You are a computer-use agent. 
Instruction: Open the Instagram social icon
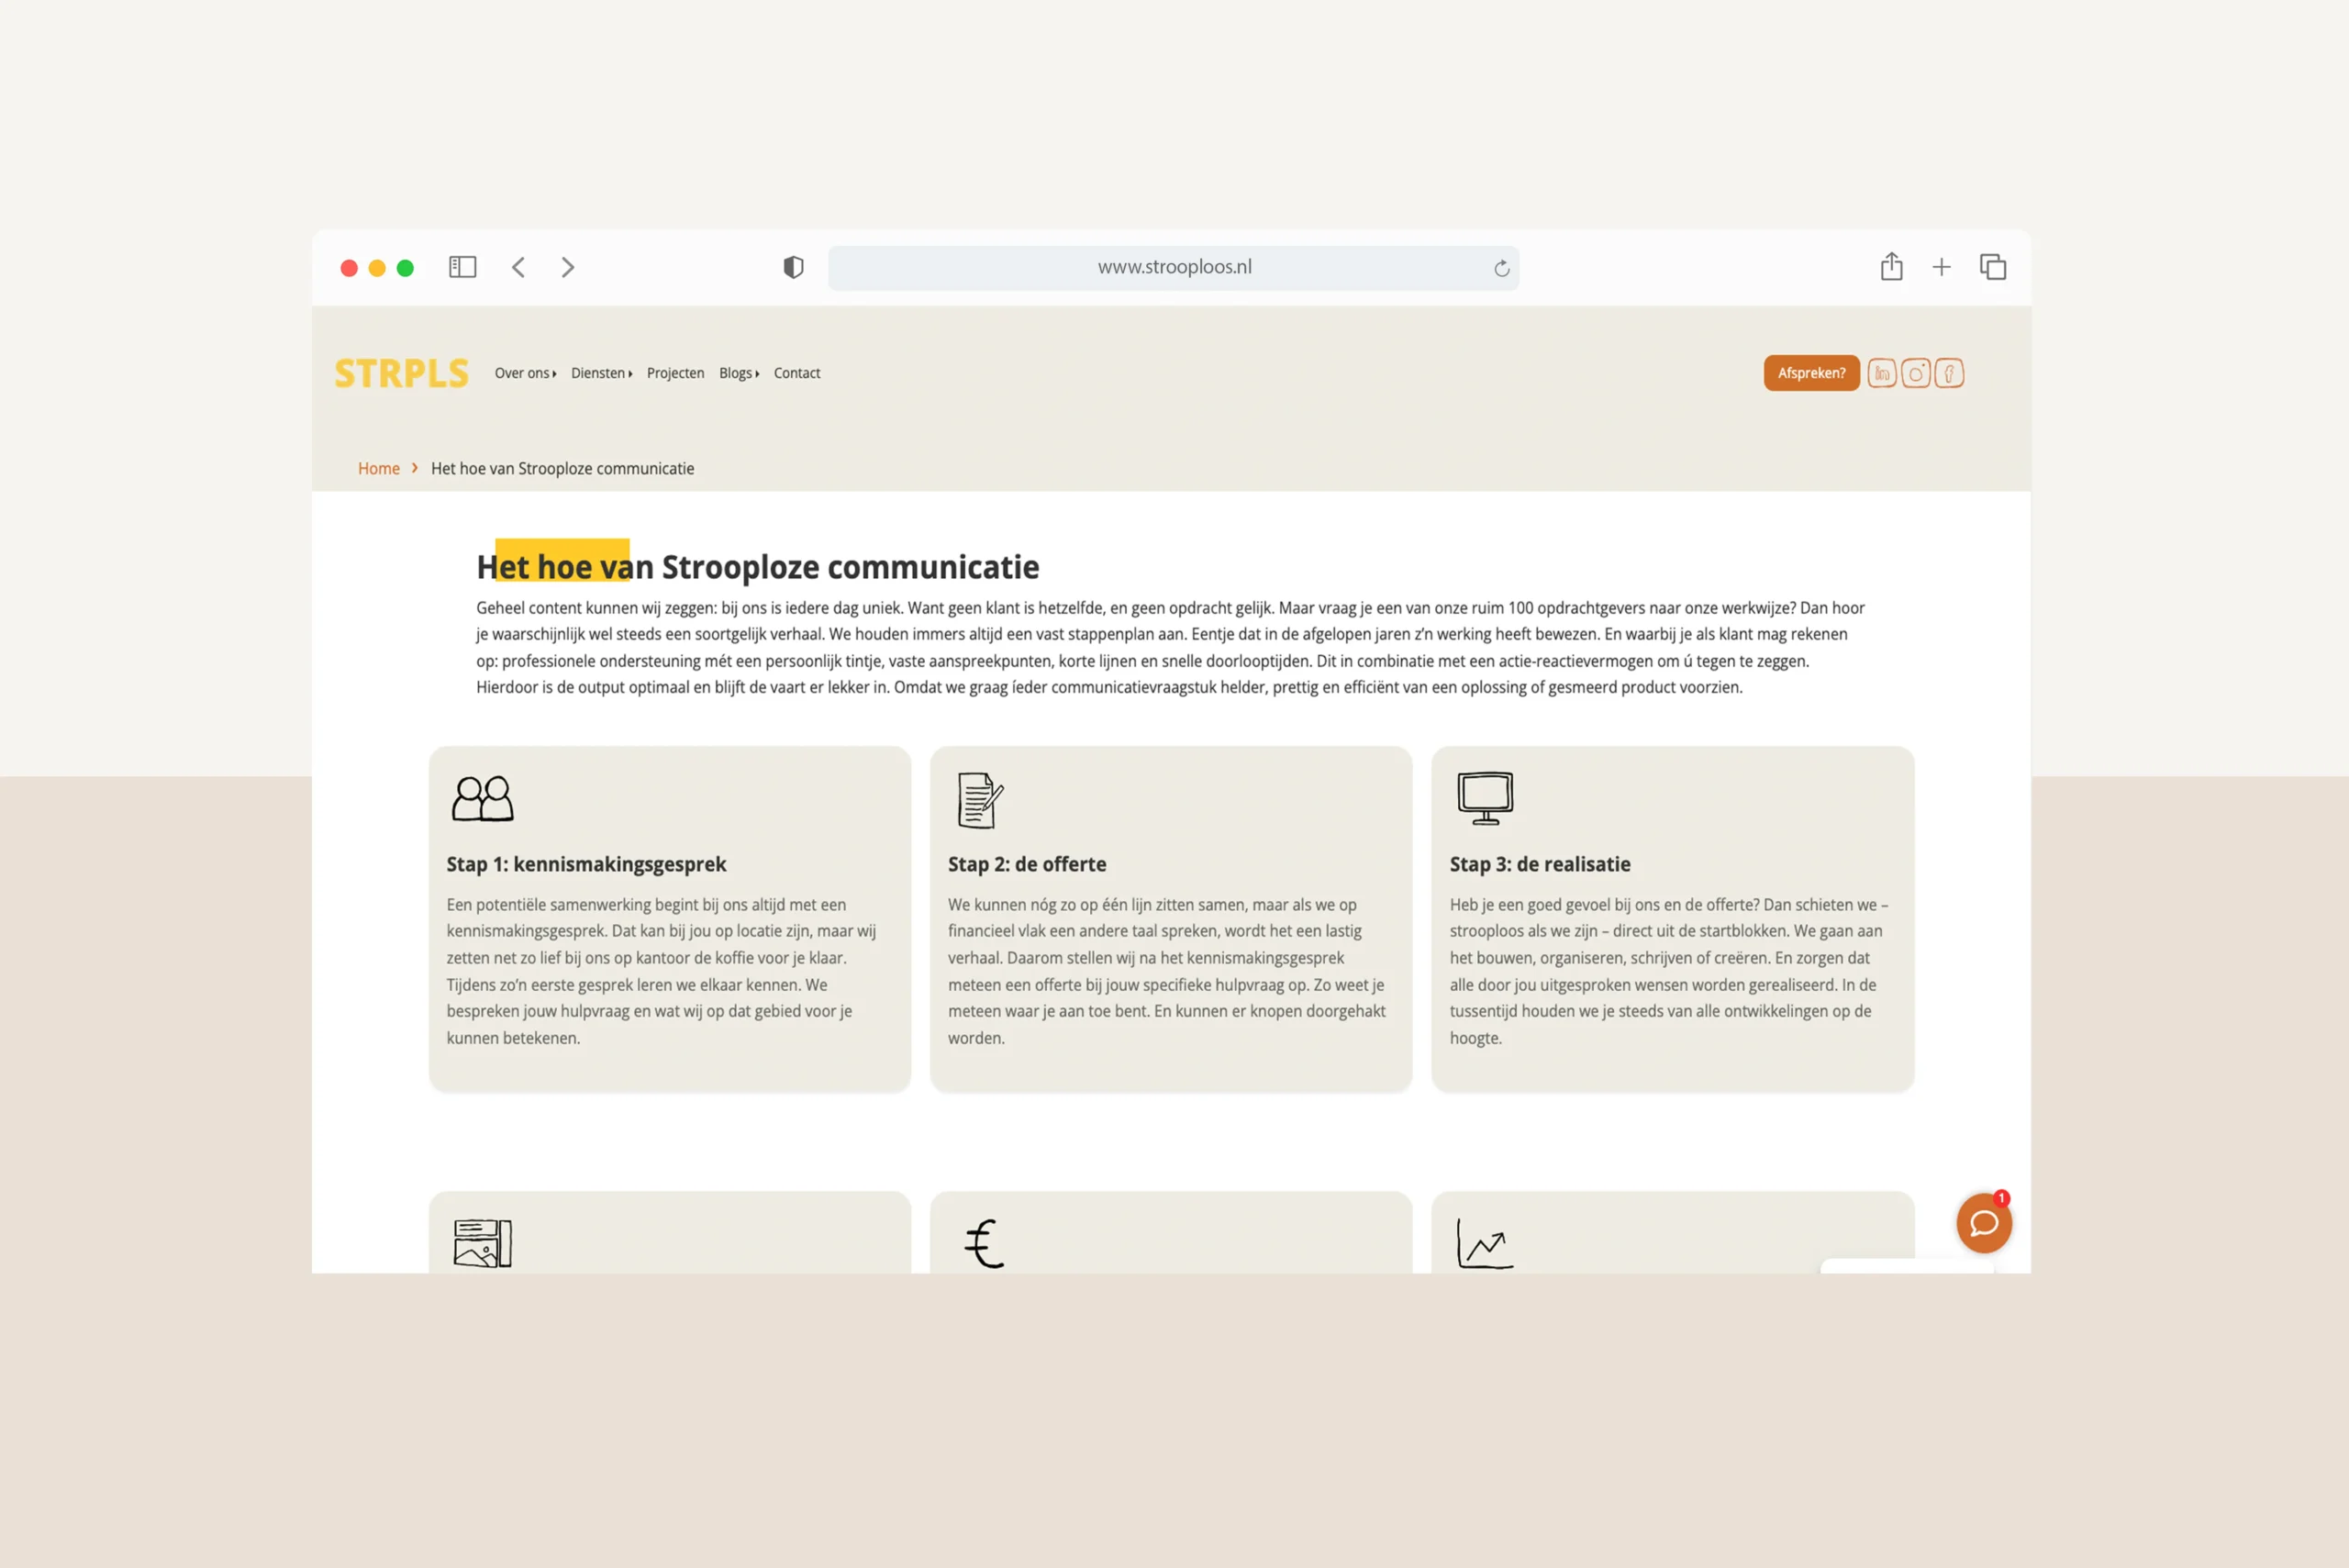(1915, 373)
